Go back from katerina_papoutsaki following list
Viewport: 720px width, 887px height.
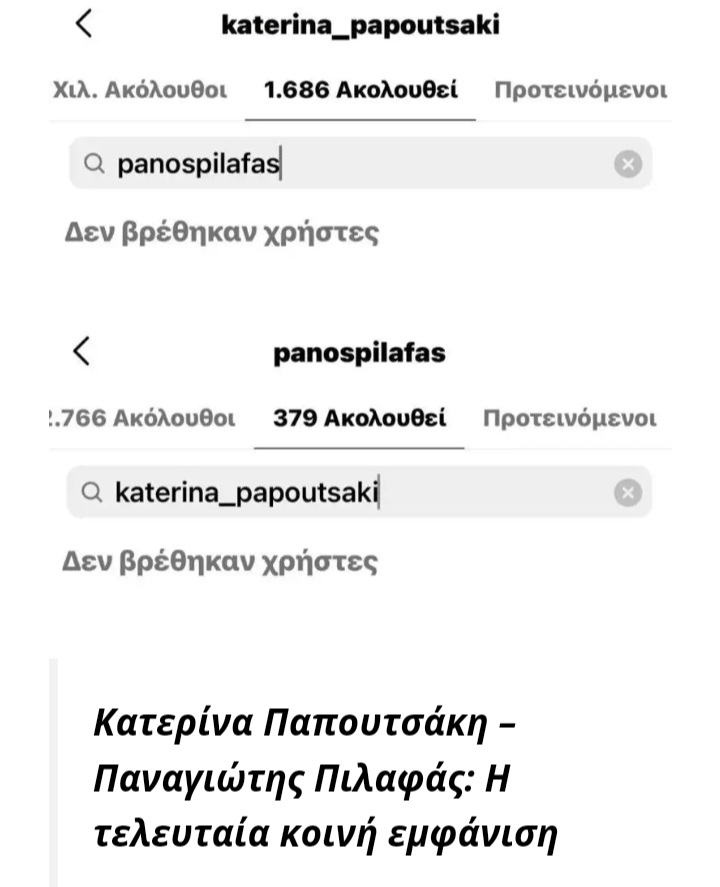84,24
